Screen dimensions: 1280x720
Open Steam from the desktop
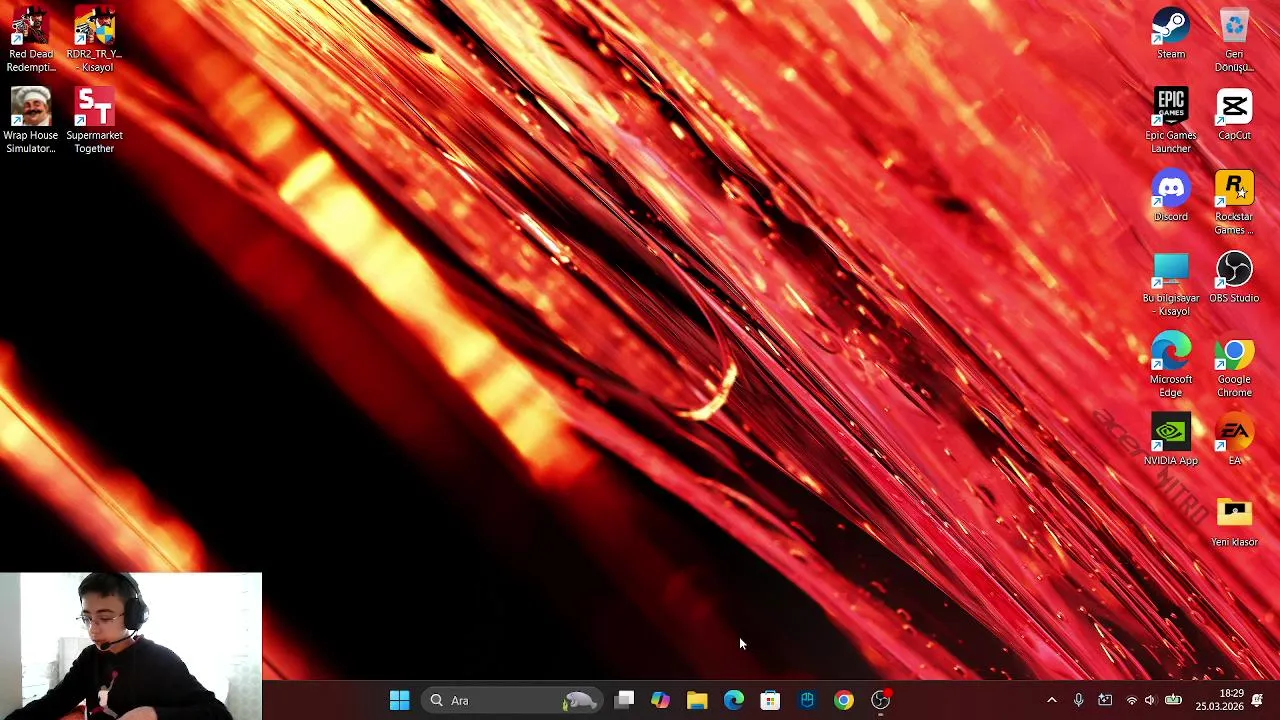pyautogui.click(x=1171, y=33)
